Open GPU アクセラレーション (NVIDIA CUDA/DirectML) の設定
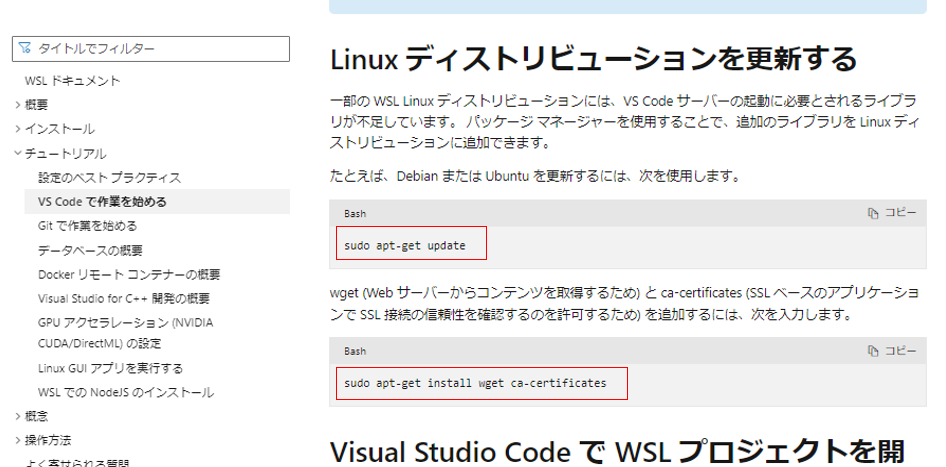Viewport: 946px width, 467px height. click(125, 333)
